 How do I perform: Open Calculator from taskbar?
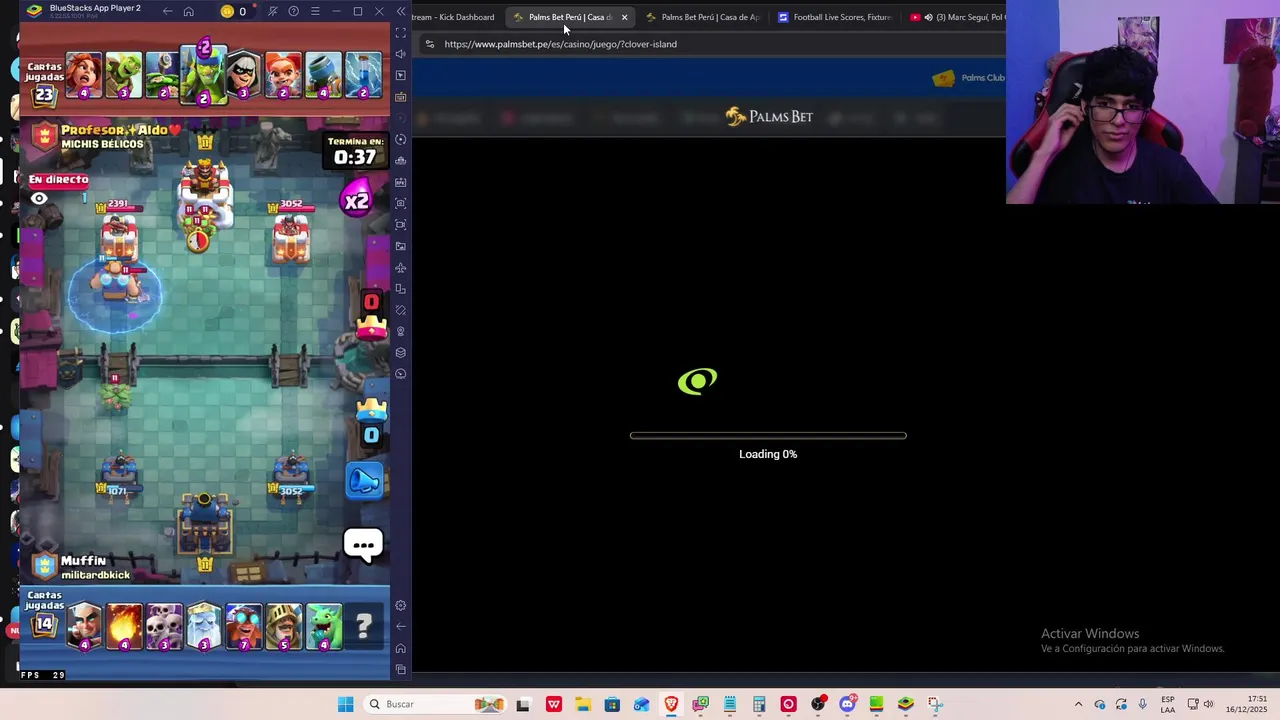759,704
